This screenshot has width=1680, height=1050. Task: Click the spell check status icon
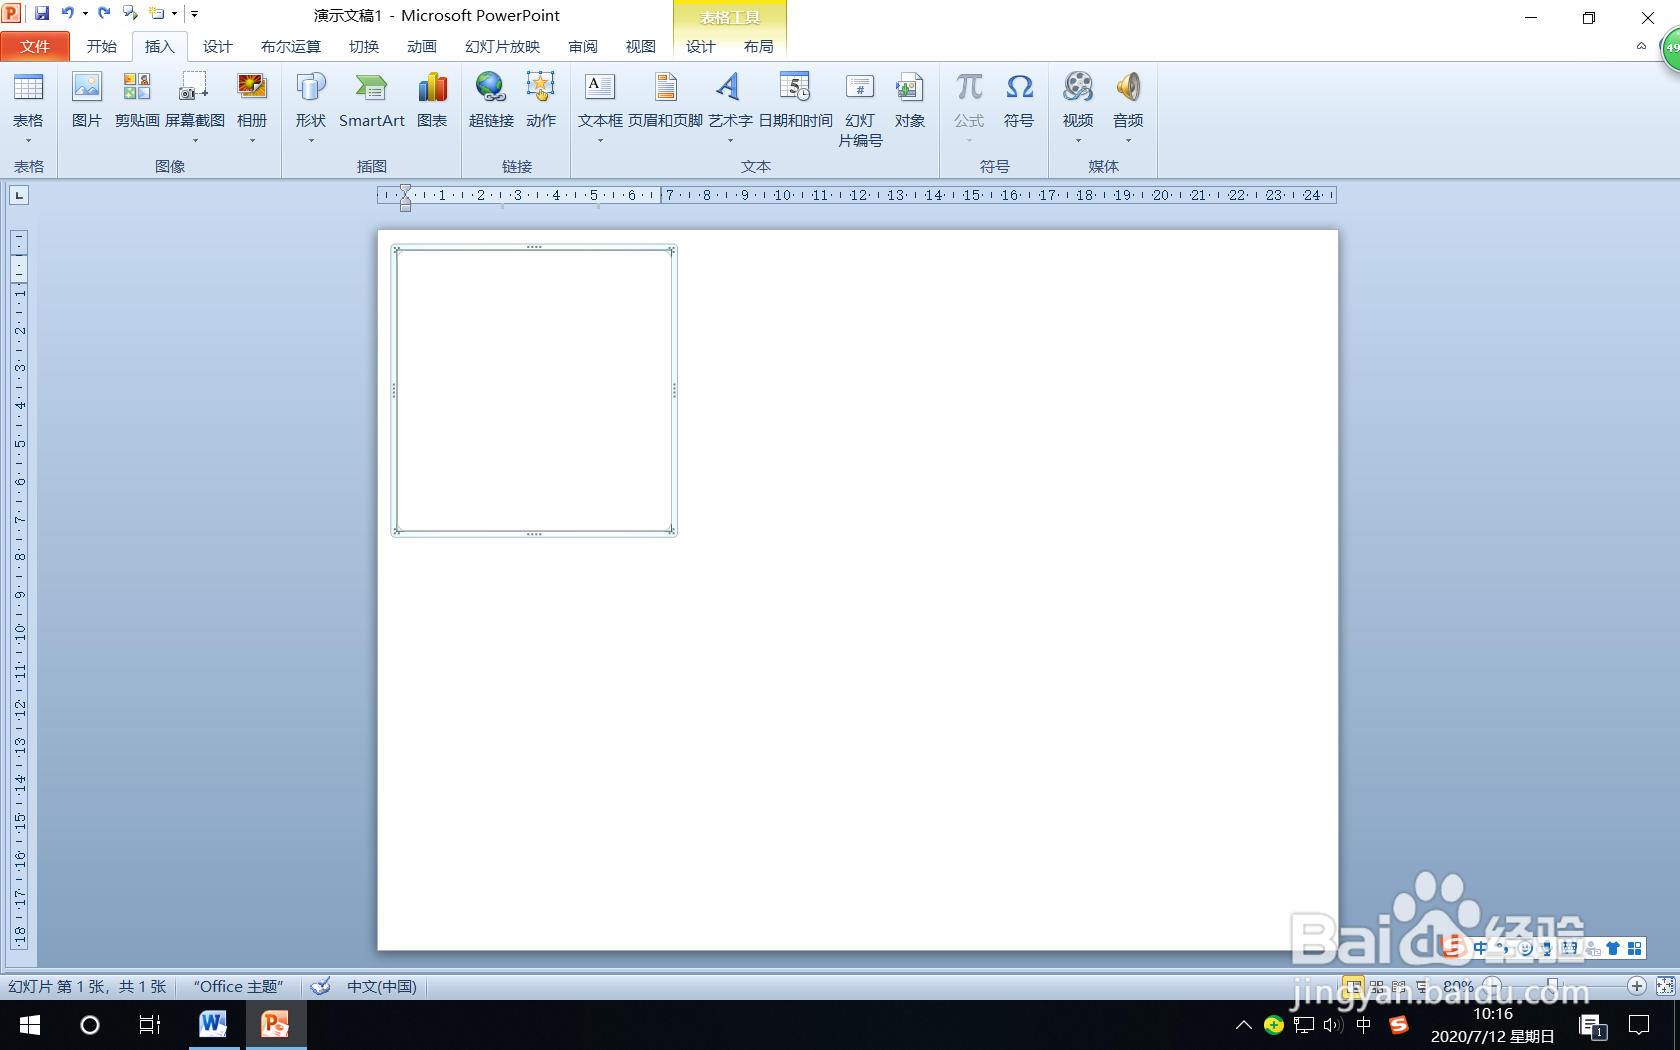[x=320, y=987]
